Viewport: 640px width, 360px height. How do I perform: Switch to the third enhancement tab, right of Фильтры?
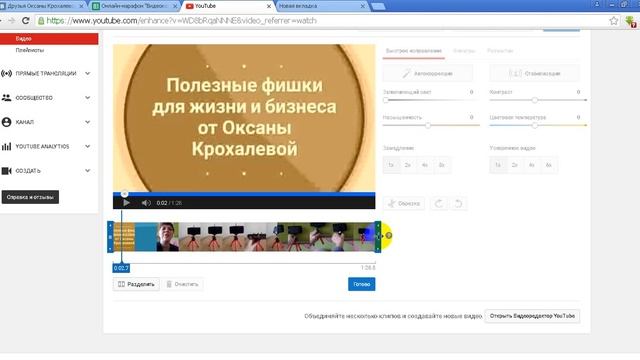tap(500, 51)
